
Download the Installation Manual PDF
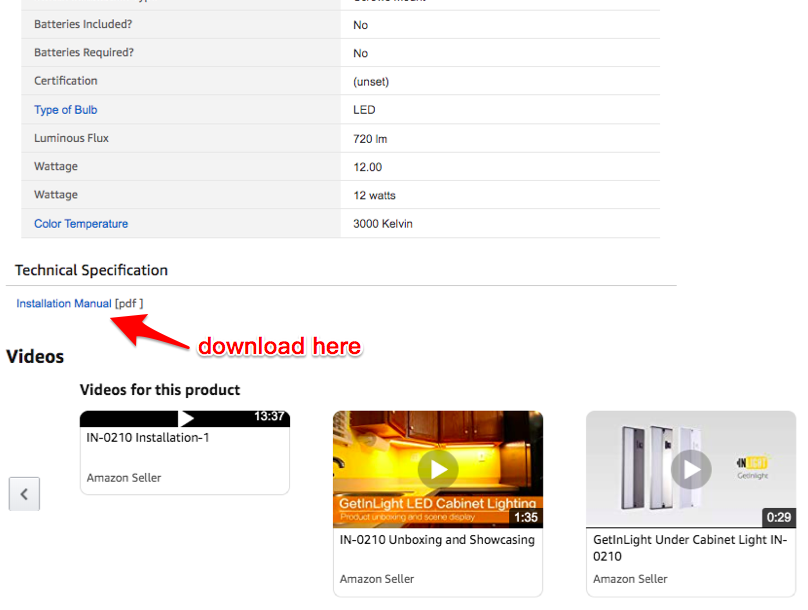click(63, 303)
